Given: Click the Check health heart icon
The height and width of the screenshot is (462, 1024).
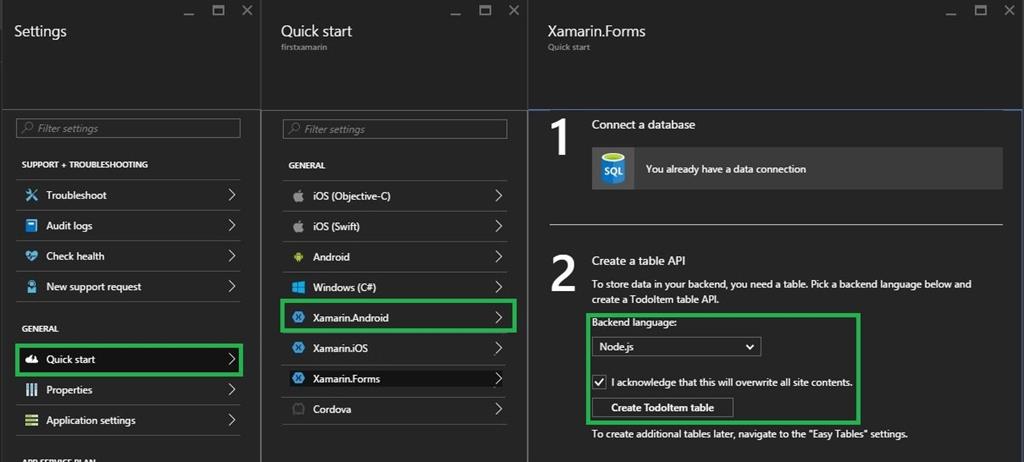Looking at the screenshot, I should click(31, 256).
